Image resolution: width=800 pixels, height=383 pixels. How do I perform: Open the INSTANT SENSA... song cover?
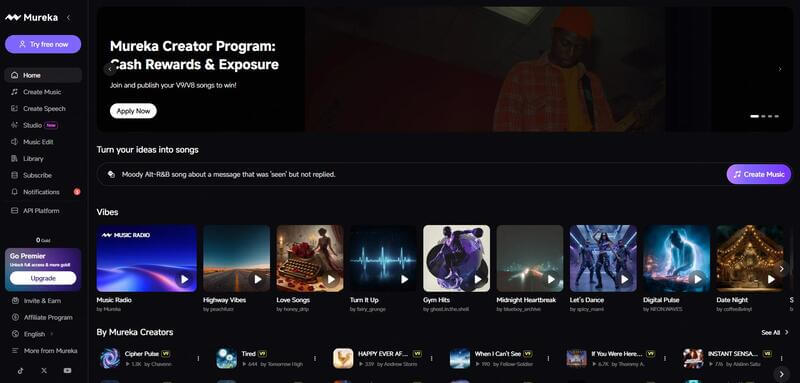click(x=693, y=359)
